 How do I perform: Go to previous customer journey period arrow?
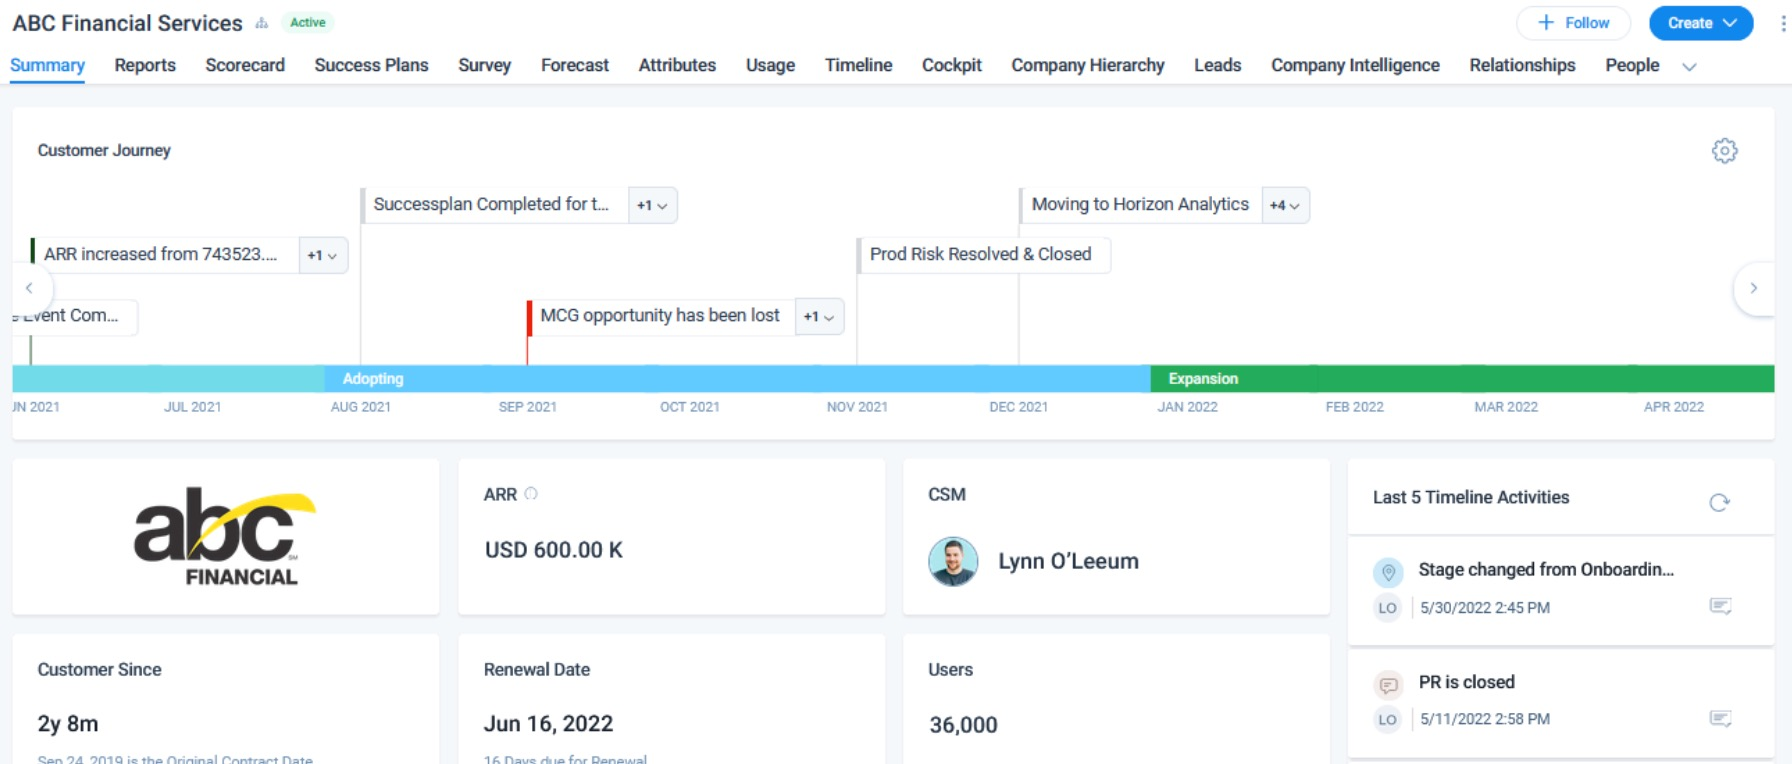point(30,288)
